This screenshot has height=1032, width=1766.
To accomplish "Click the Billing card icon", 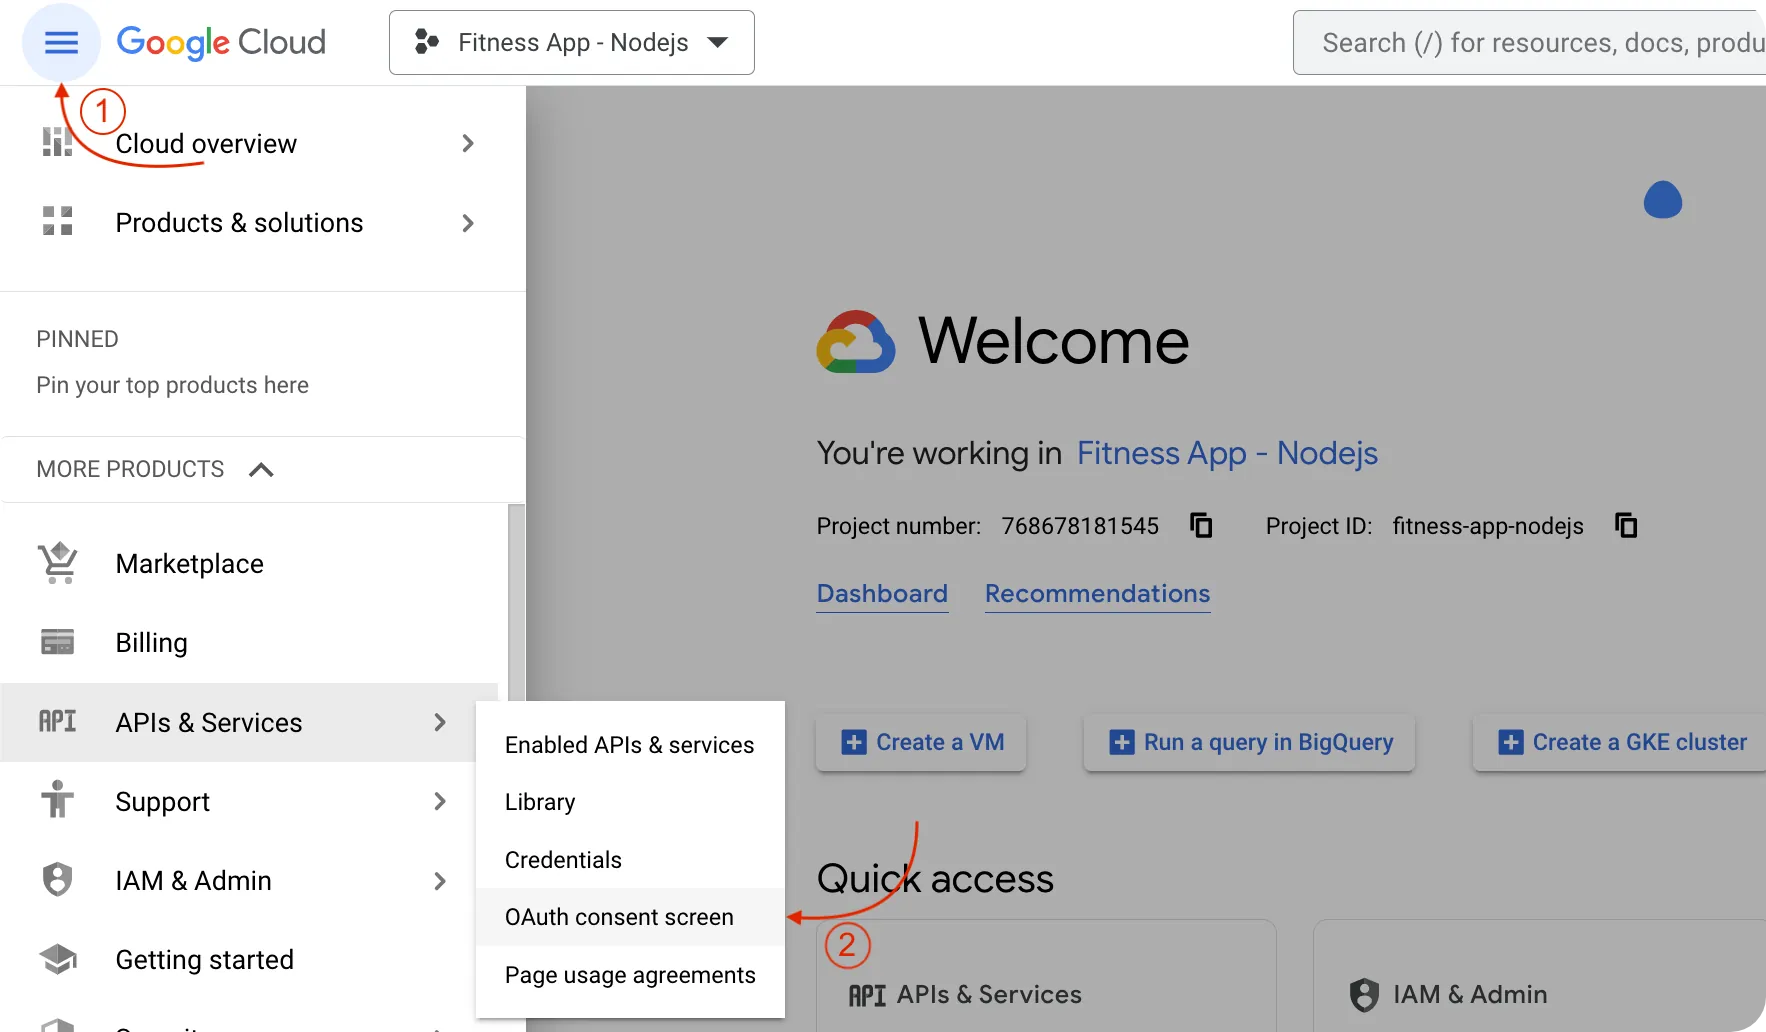I will click(57, 642).
